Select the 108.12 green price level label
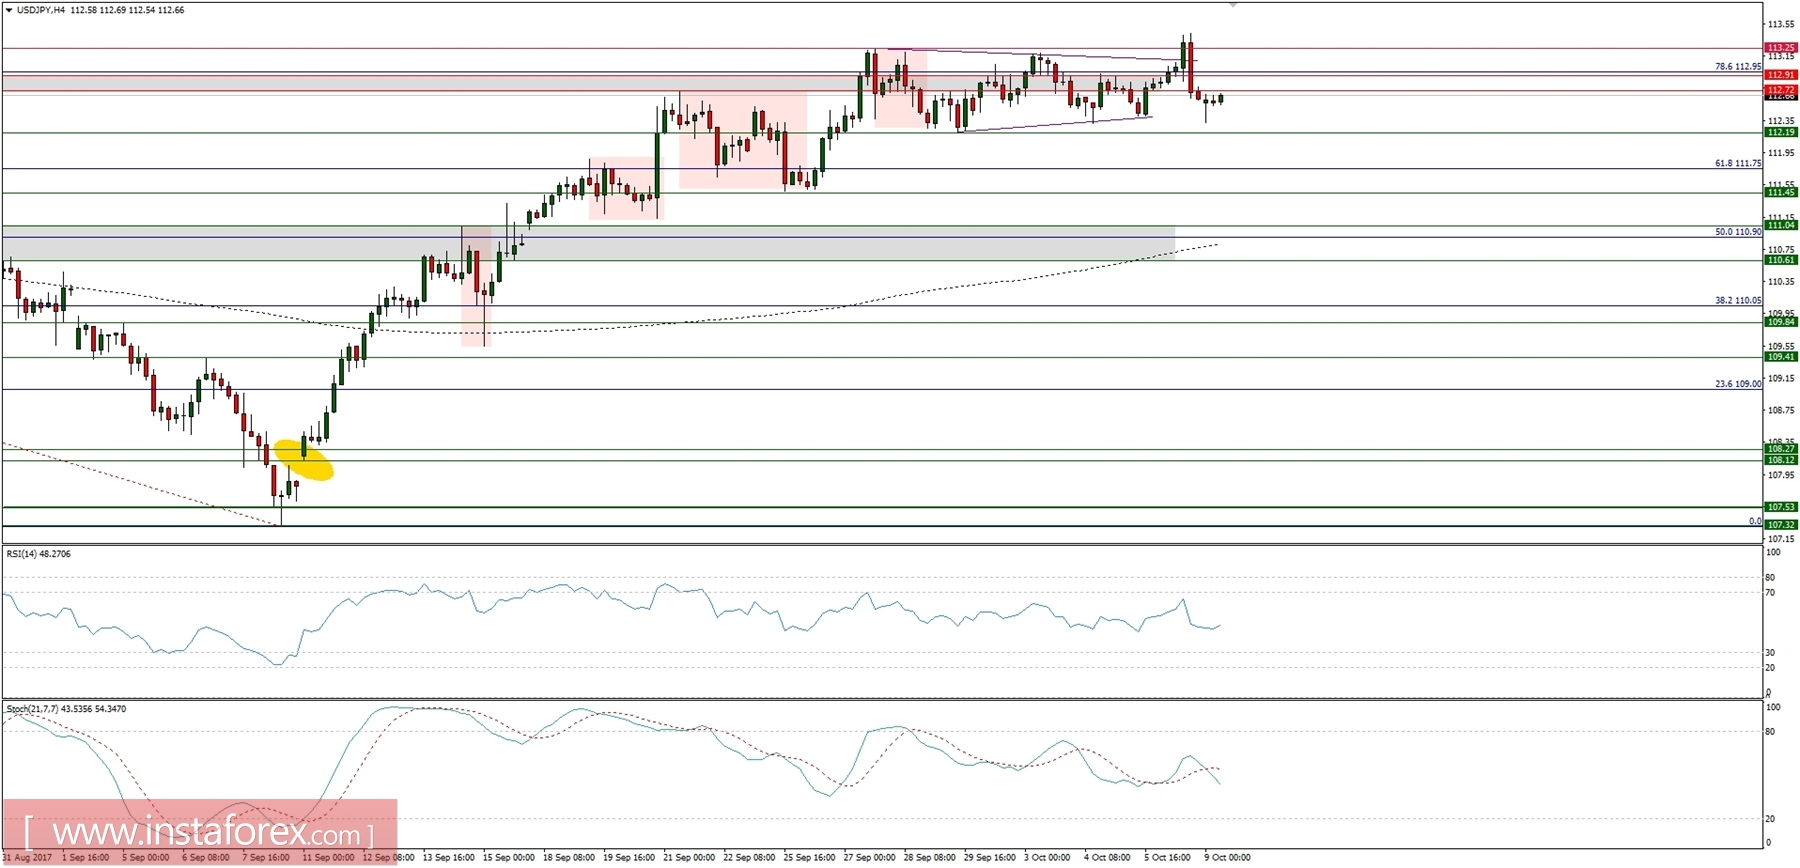1800x868 pixels. pos(1781,460)
